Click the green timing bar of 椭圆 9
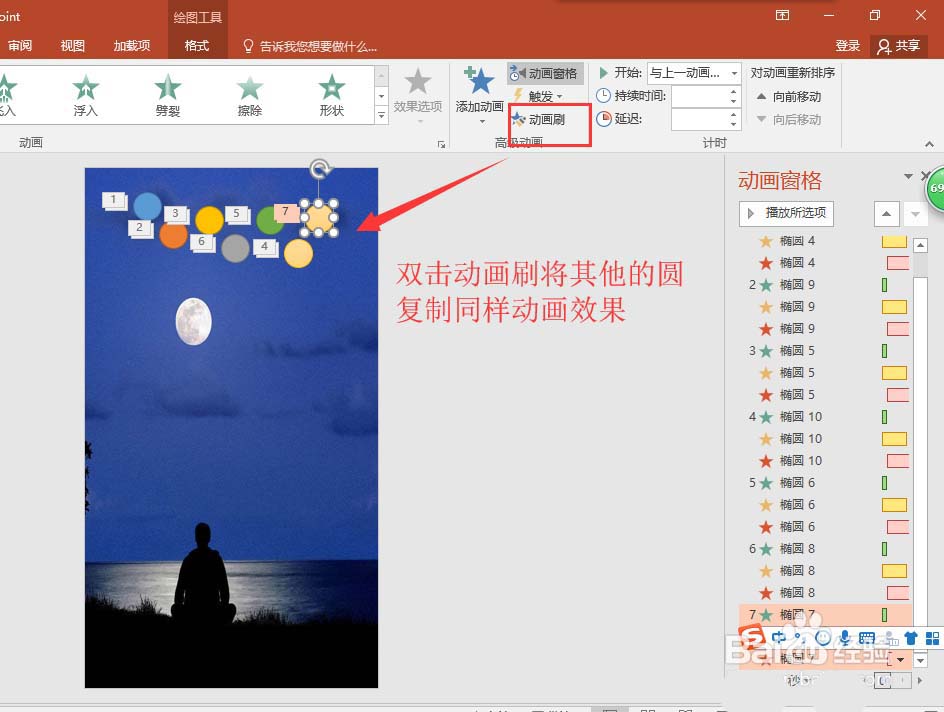 coord(884,285)
